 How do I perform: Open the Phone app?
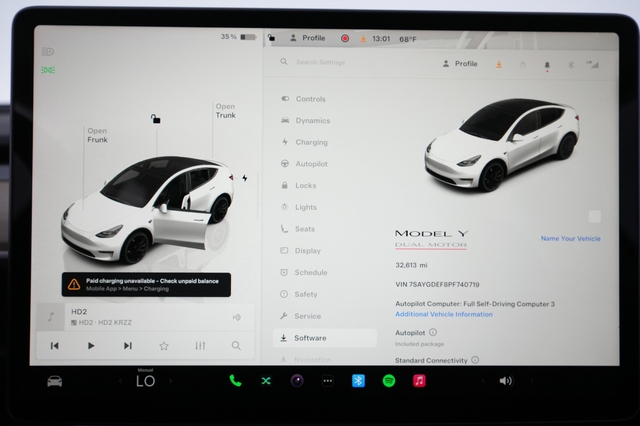[x=235, y=381]
